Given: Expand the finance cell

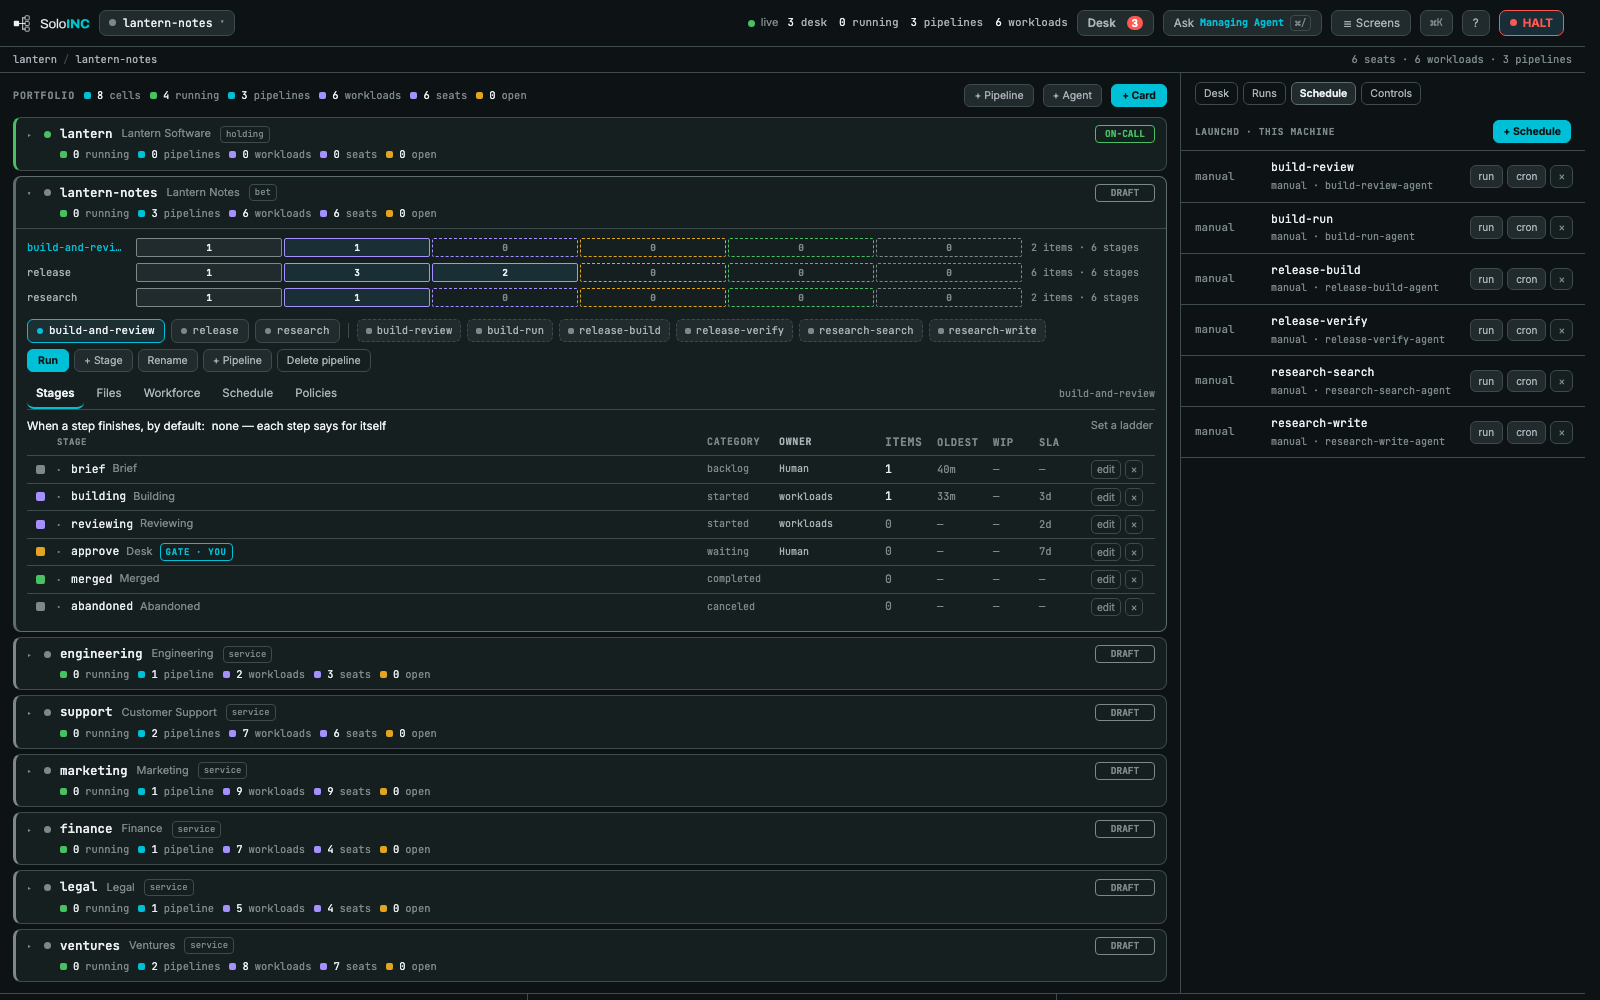Looking at the screenshot, I should coord(30,830).
